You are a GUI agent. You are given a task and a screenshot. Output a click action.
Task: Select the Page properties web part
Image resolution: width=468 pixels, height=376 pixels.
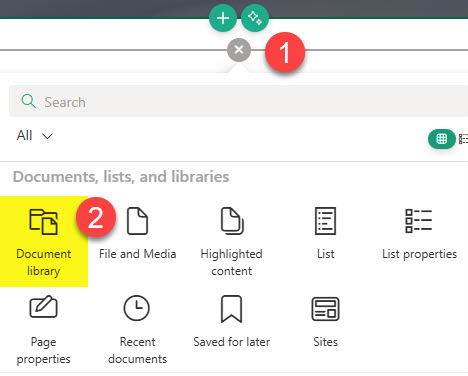point(44,330)
